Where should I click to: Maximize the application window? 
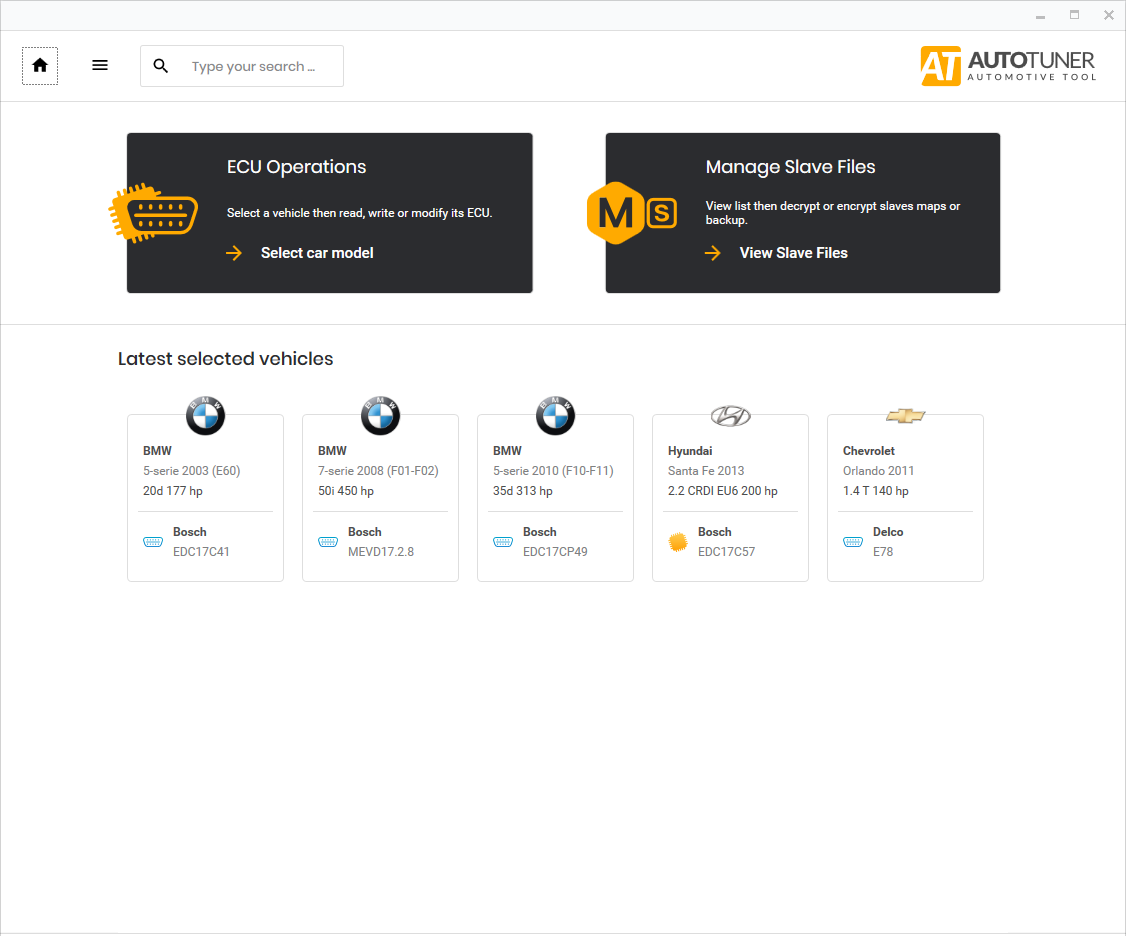pyautogui.click(x=1075, y=15)
